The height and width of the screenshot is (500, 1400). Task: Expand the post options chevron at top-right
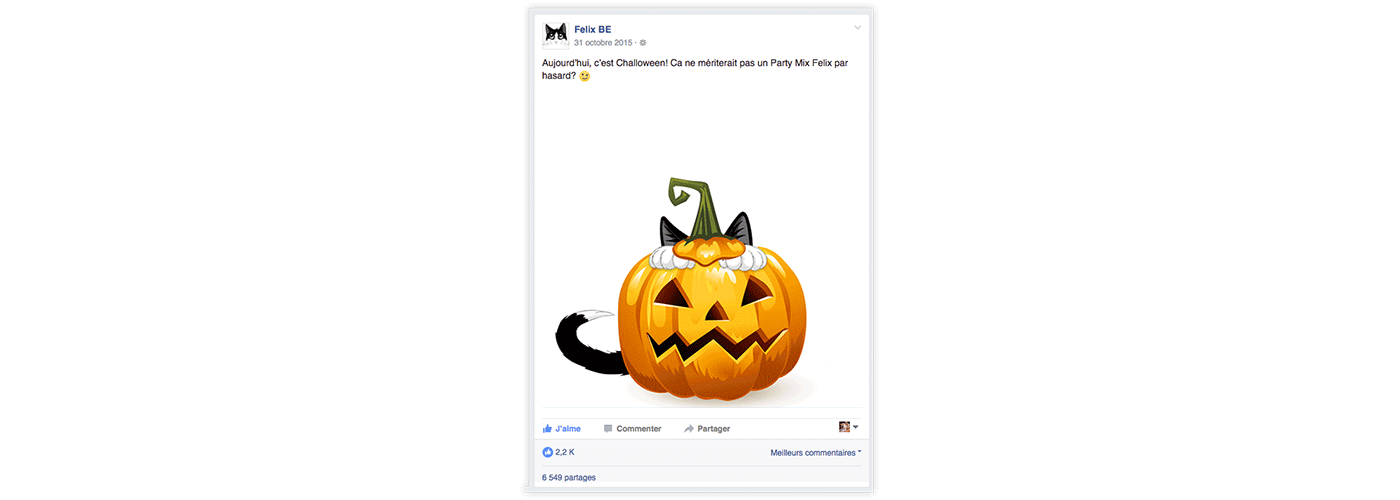point(857,28)
